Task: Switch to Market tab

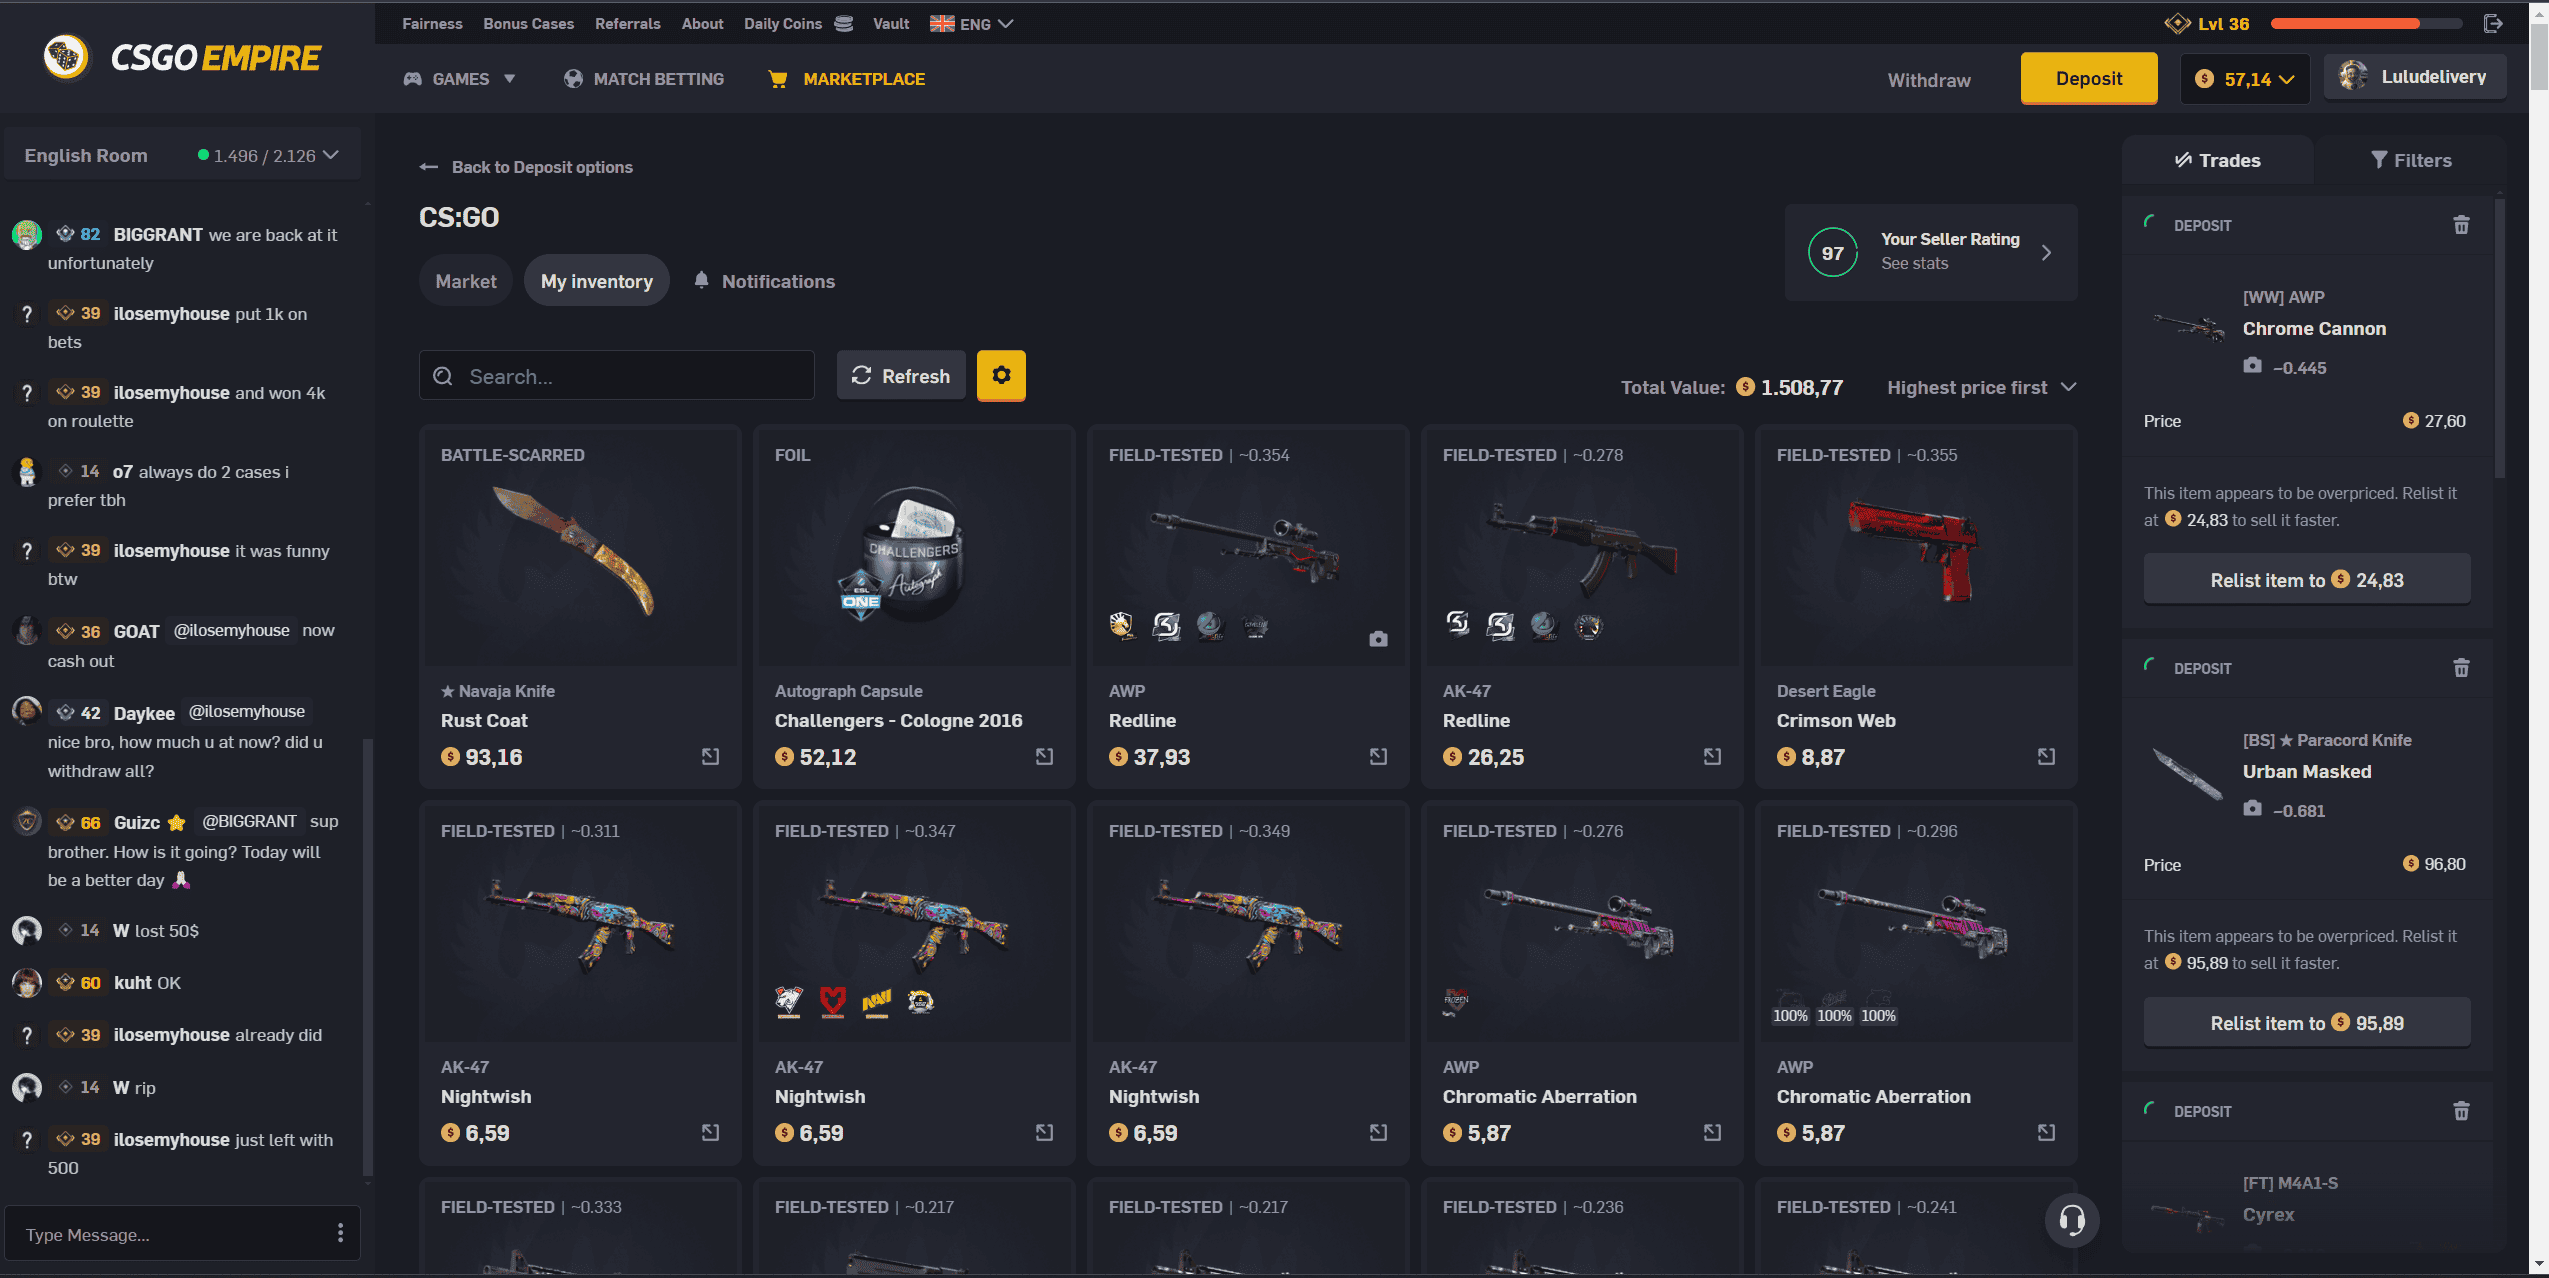Action: (x=466, y=281)
